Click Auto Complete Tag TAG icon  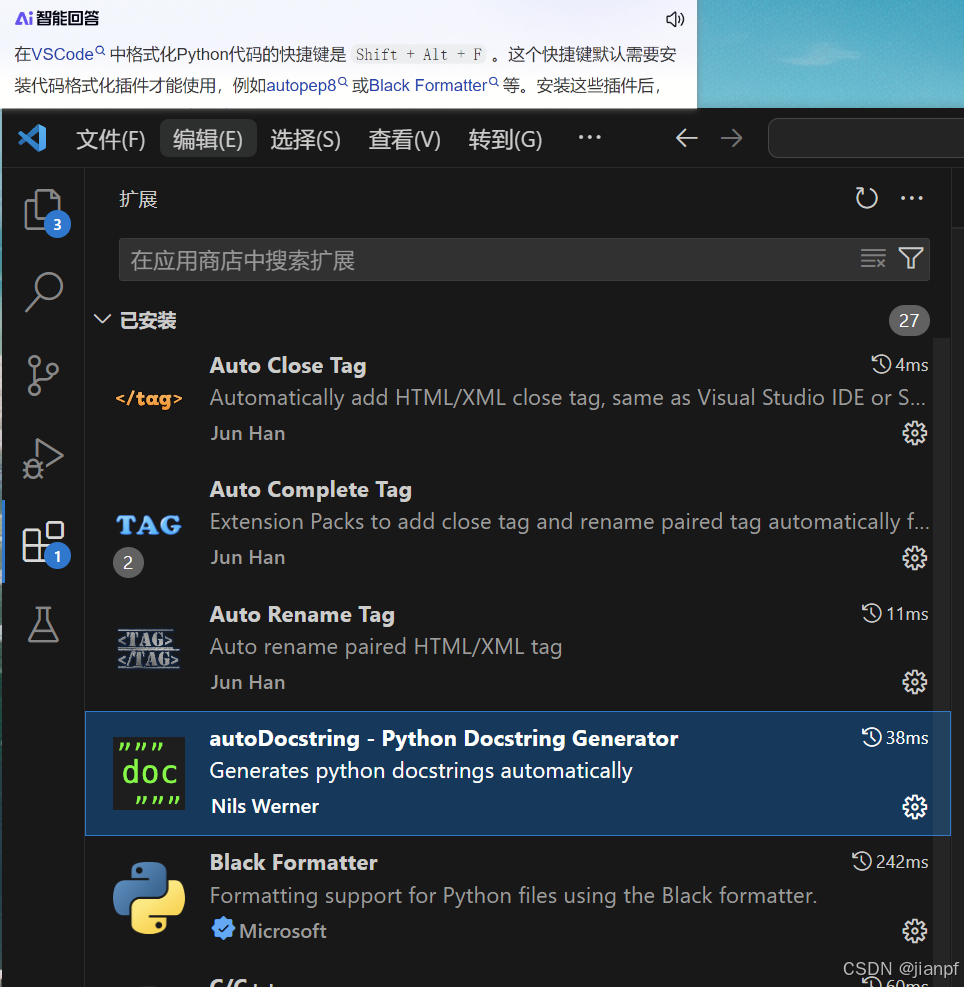pyautogui.click(x=149, y=525)
